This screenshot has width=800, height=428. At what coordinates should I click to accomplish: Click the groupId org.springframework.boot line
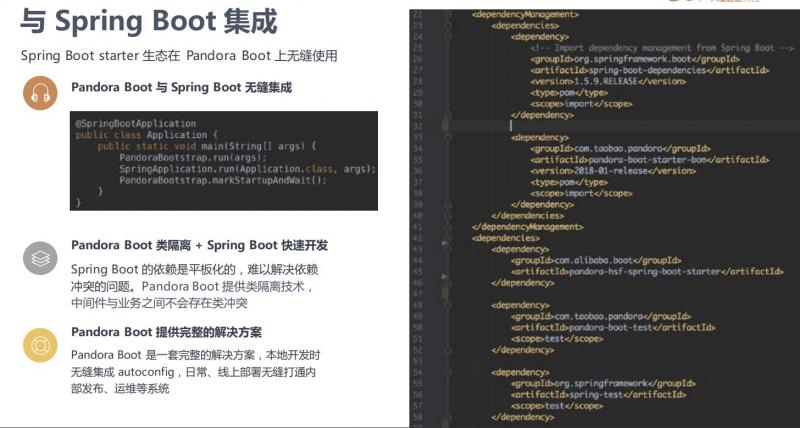point(635,59)
